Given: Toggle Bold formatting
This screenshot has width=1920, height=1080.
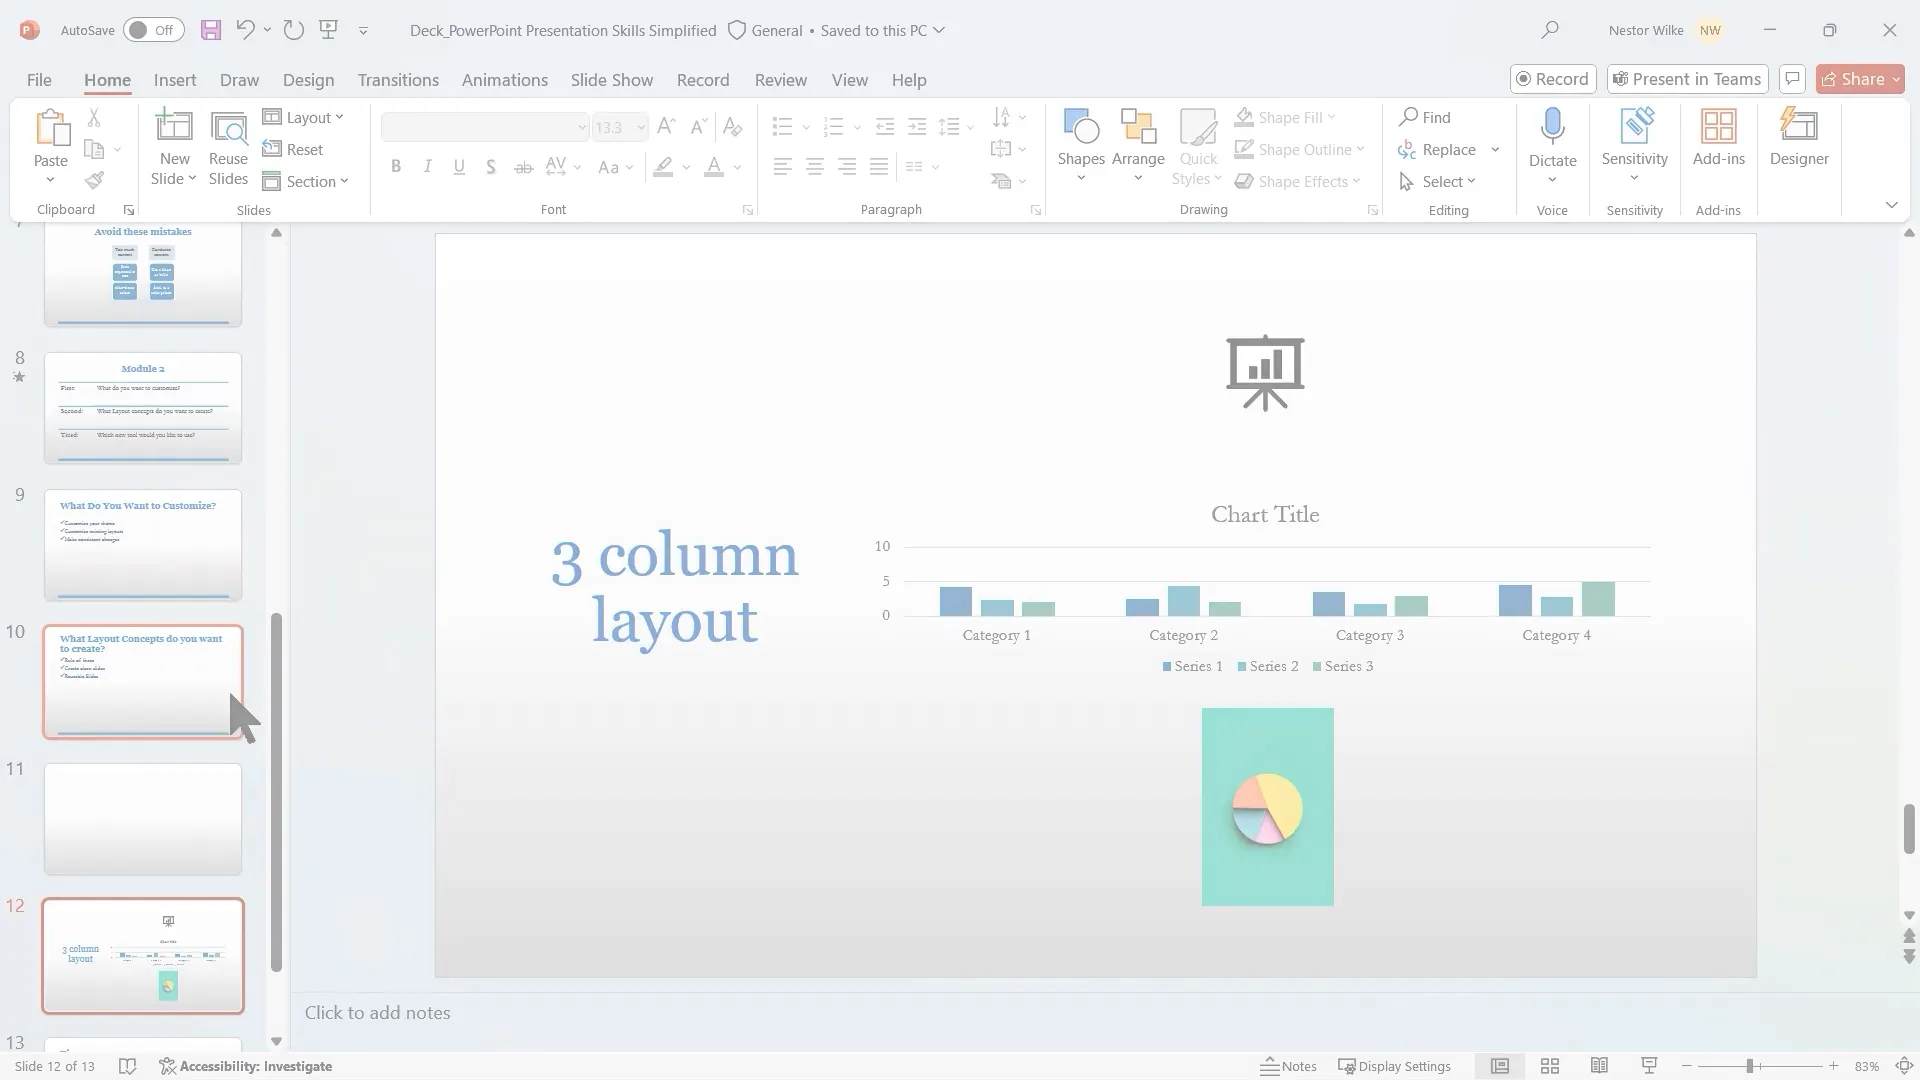Looking at the screenshot, I should click(396, 167).
